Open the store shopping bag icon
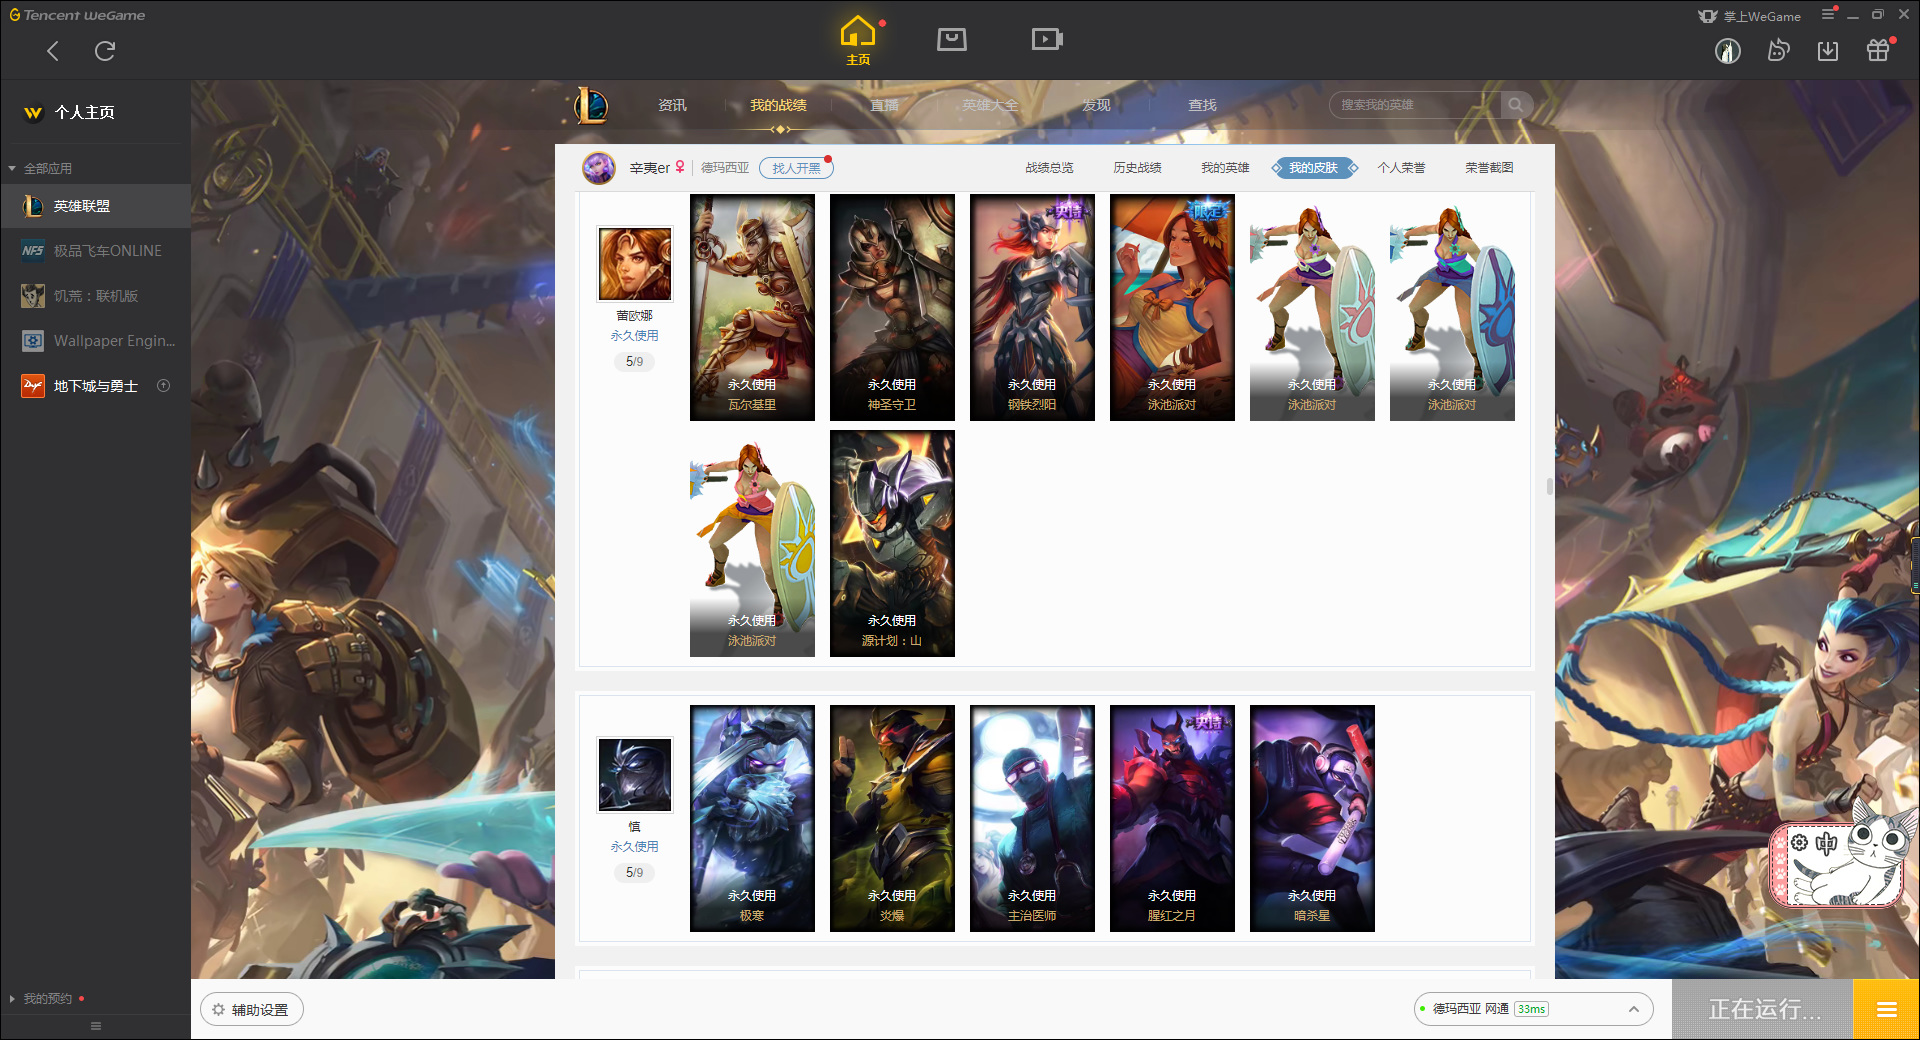Viewport: 1920px width, 1040px height. click(x=952, y=39)
